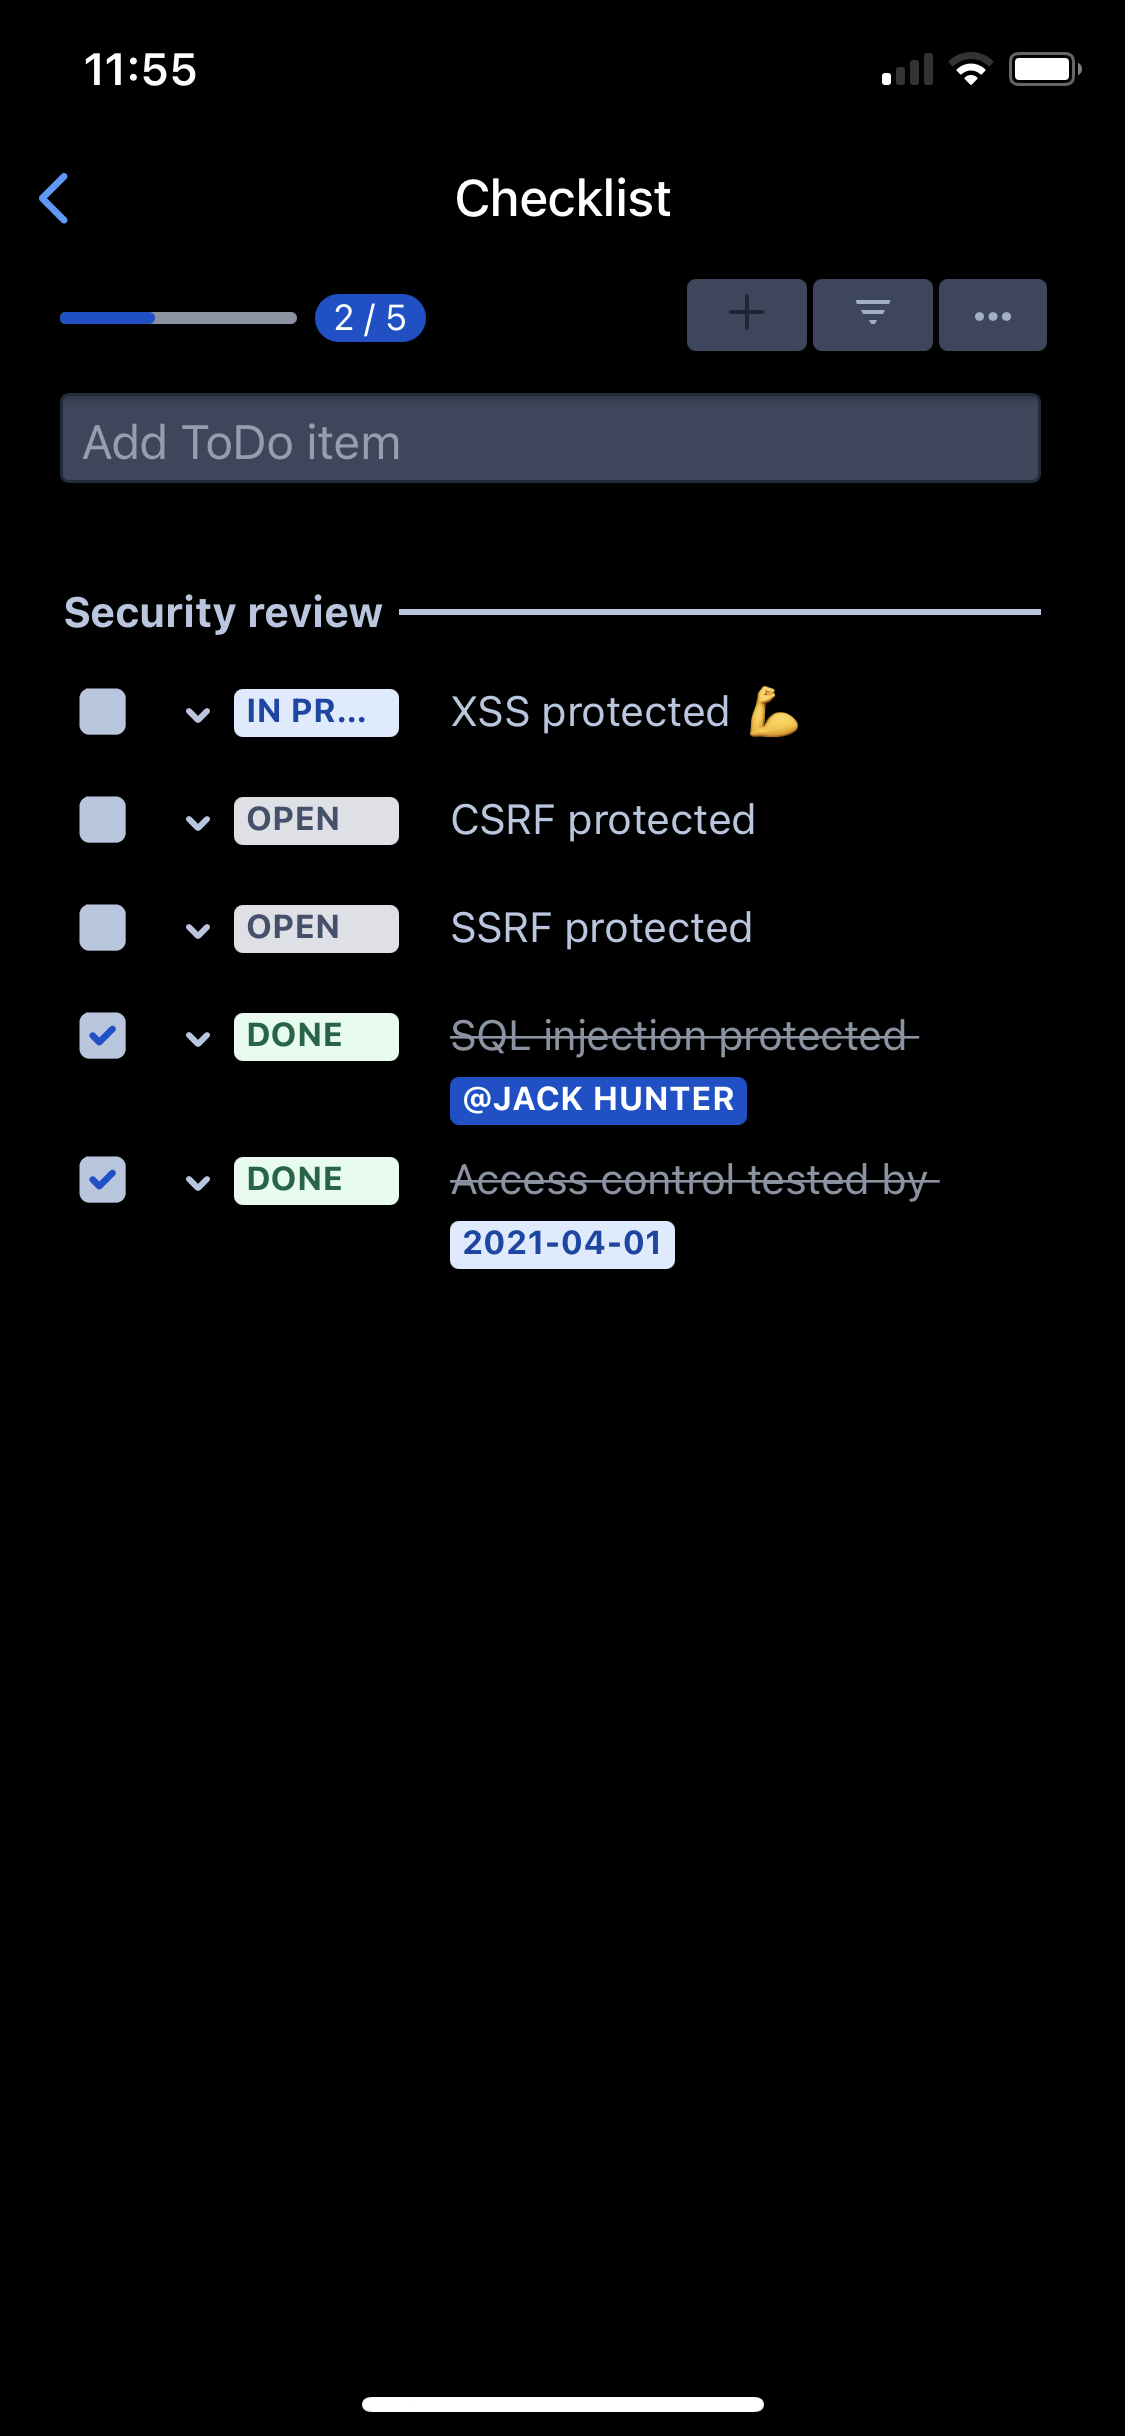The image size is (1125, 2436).
Task: Tap the back arrow icon
Action: pyautogui.click(x=54, y=198)
